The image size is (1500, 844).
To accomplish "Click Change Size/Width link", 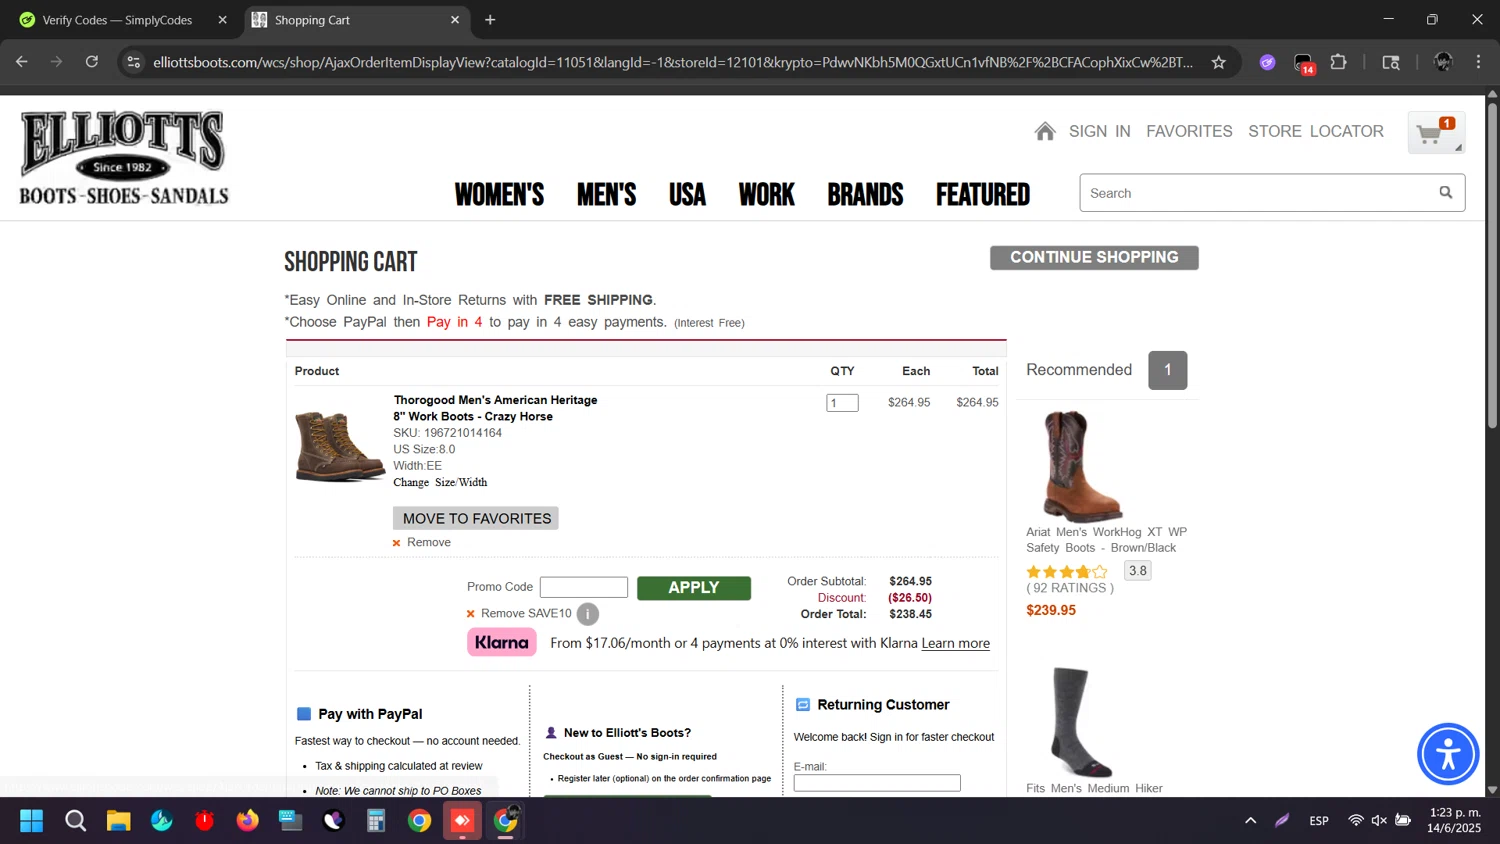I will point(440,482).
